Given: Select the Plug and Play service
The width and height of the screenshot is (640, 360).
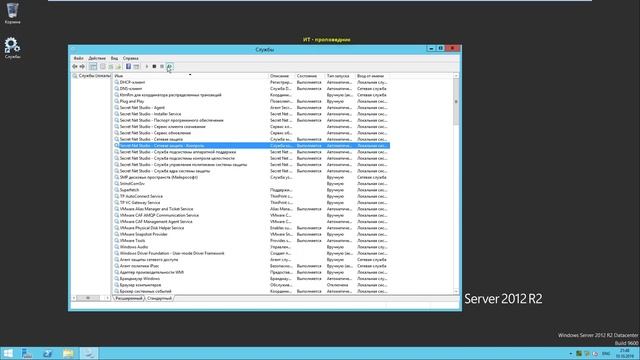Looking at the screenshot, I should pyautogui.click(x=251, y=101).
